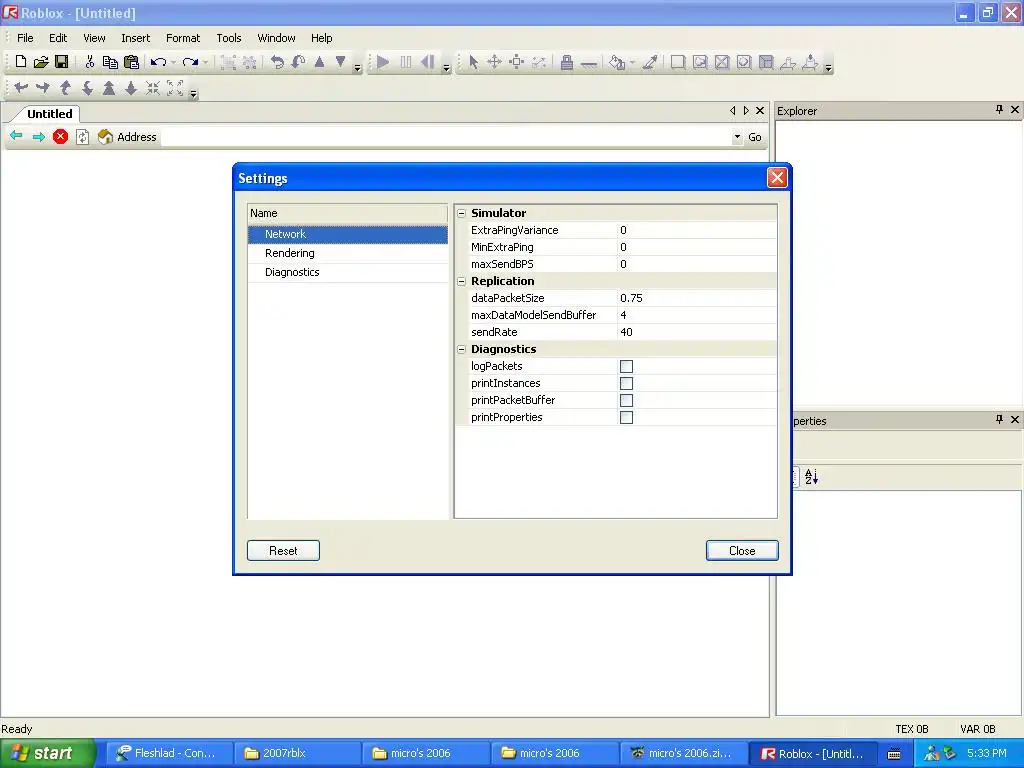Click the sendRate value 40
1024x768 pixels.
tap(697, 332)
